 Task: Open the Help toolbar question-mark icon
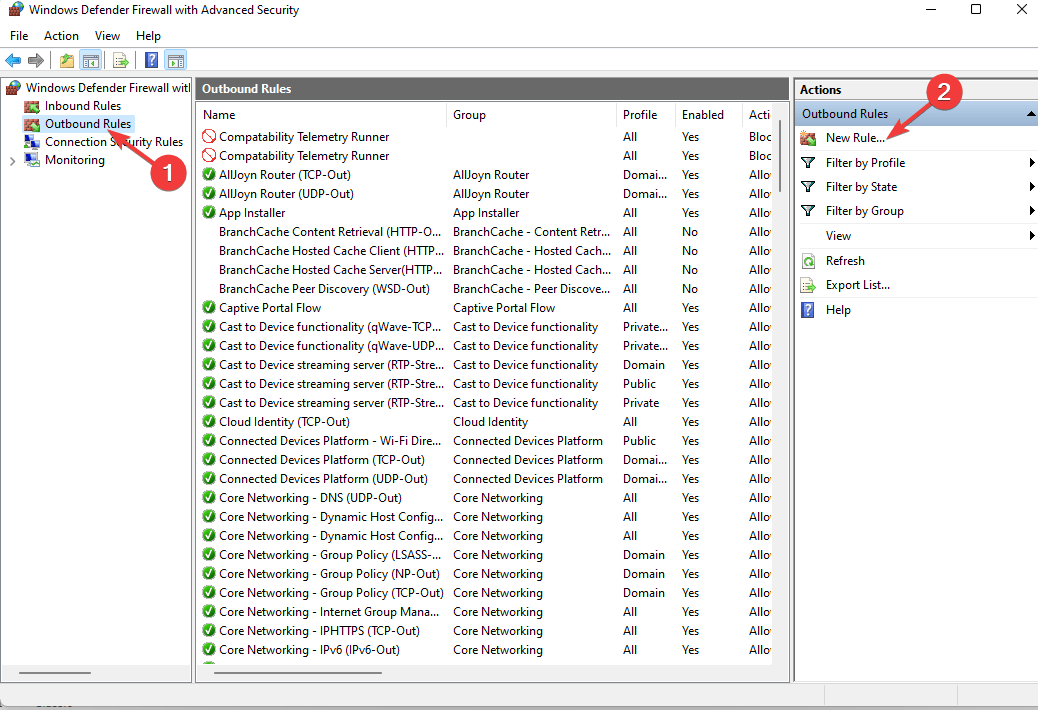tap(152, 60)
